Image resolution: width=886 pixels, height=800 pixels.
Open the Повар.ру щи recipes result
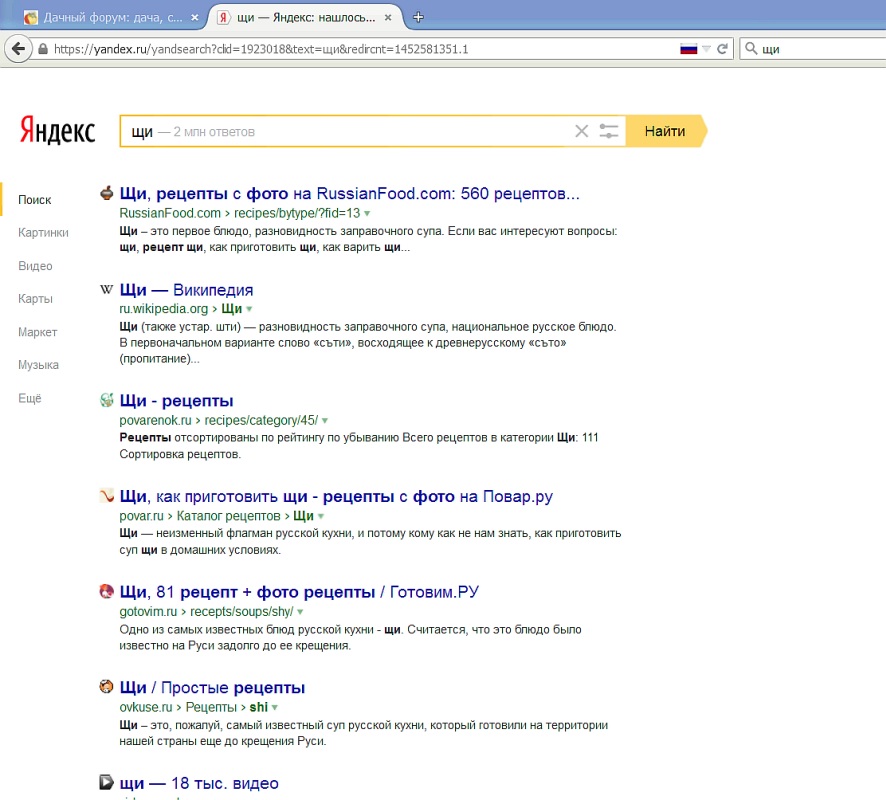336,497
